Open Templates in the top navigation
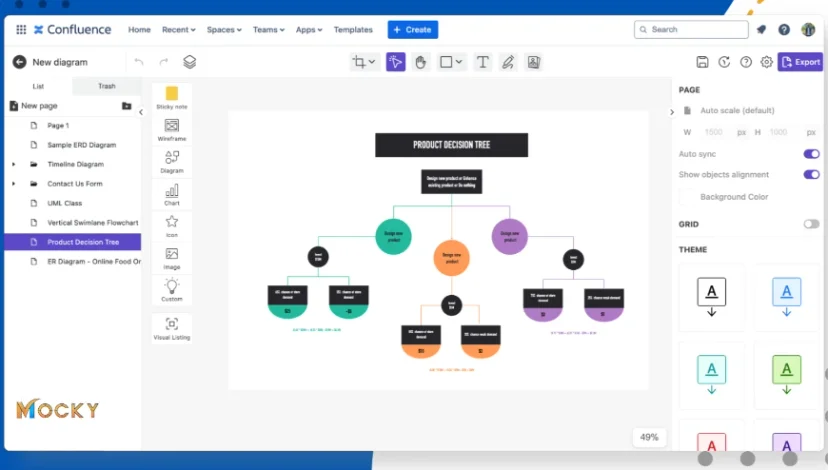 (353, 30)
